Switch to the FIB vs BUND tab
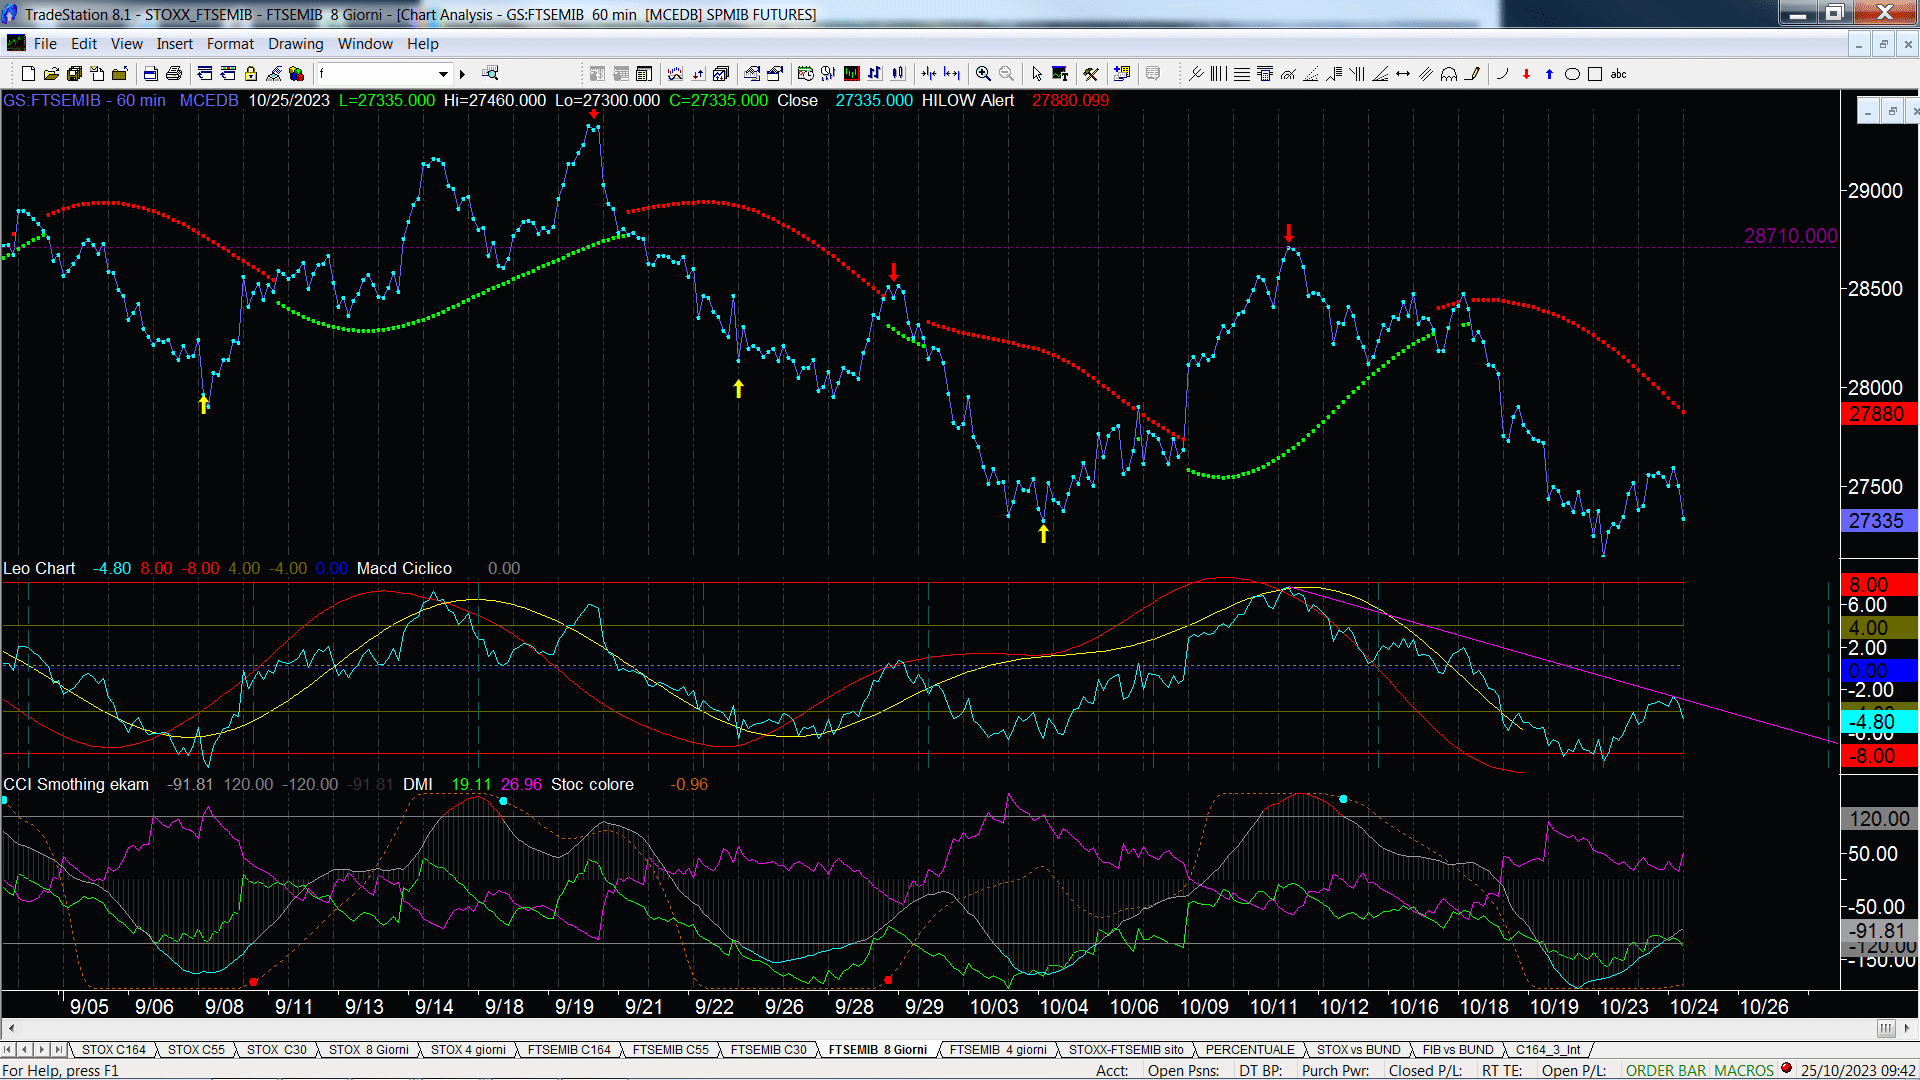The width and height of the screenshot is (1920, 1080). 1458,1050
